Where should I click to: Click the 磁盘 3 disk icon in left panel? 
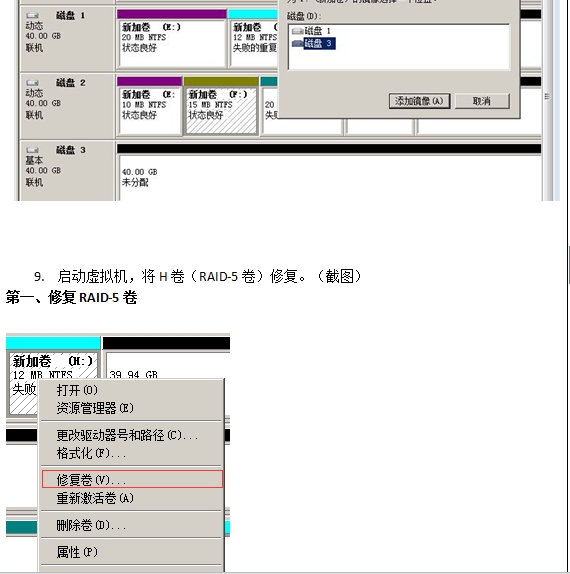(32, 150)
